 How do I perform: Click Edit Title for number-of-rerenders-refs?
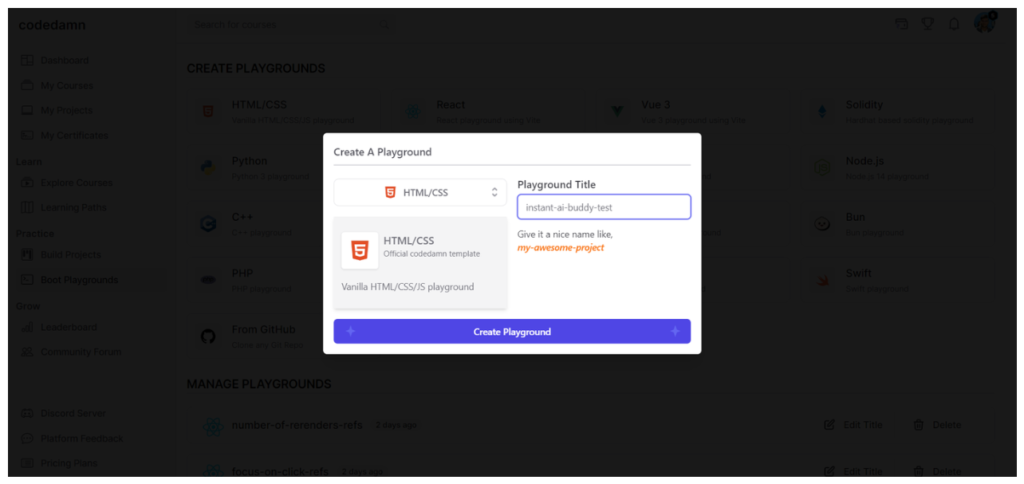[x=853, y=425]
